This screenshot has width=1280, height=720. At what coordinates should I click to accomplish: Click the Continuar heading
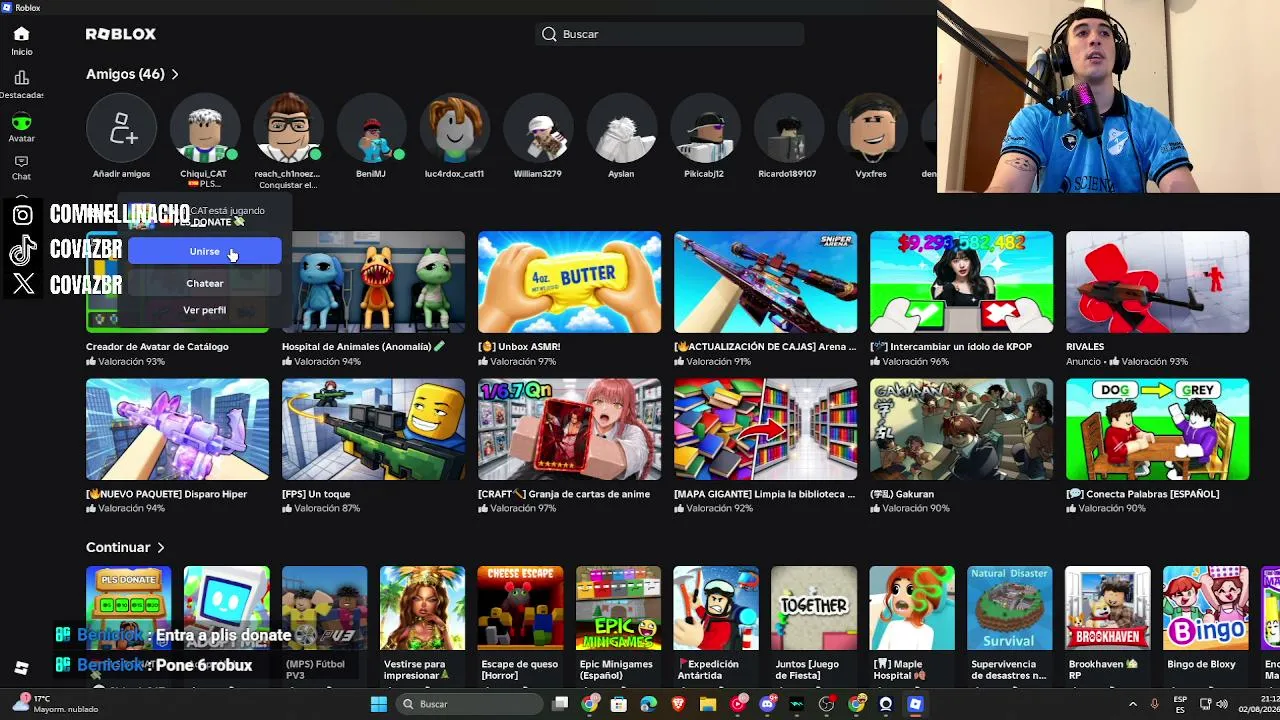coord(118,547)
